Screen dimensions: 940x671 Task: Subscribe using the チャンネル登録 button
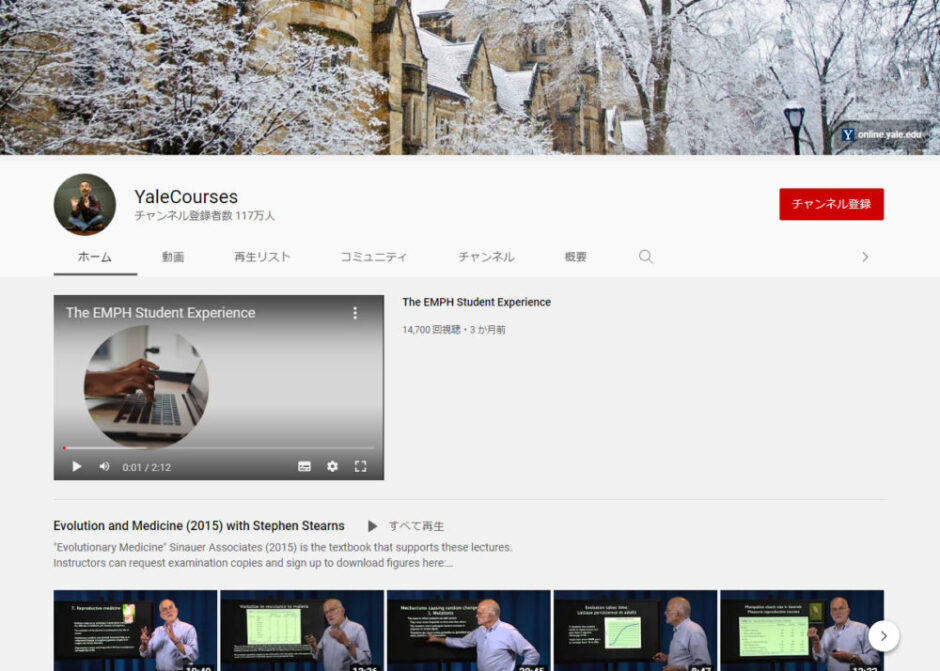tap(831, 204)
